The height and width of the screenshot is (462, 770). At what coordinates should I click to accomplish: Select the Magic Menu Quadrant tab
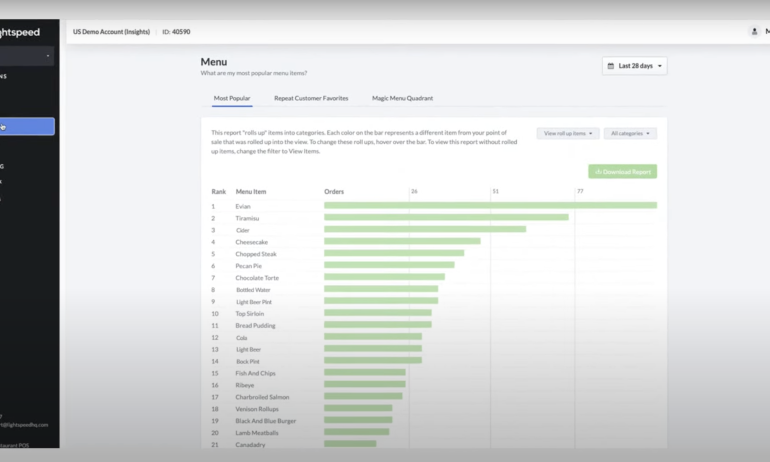[402, 98]
